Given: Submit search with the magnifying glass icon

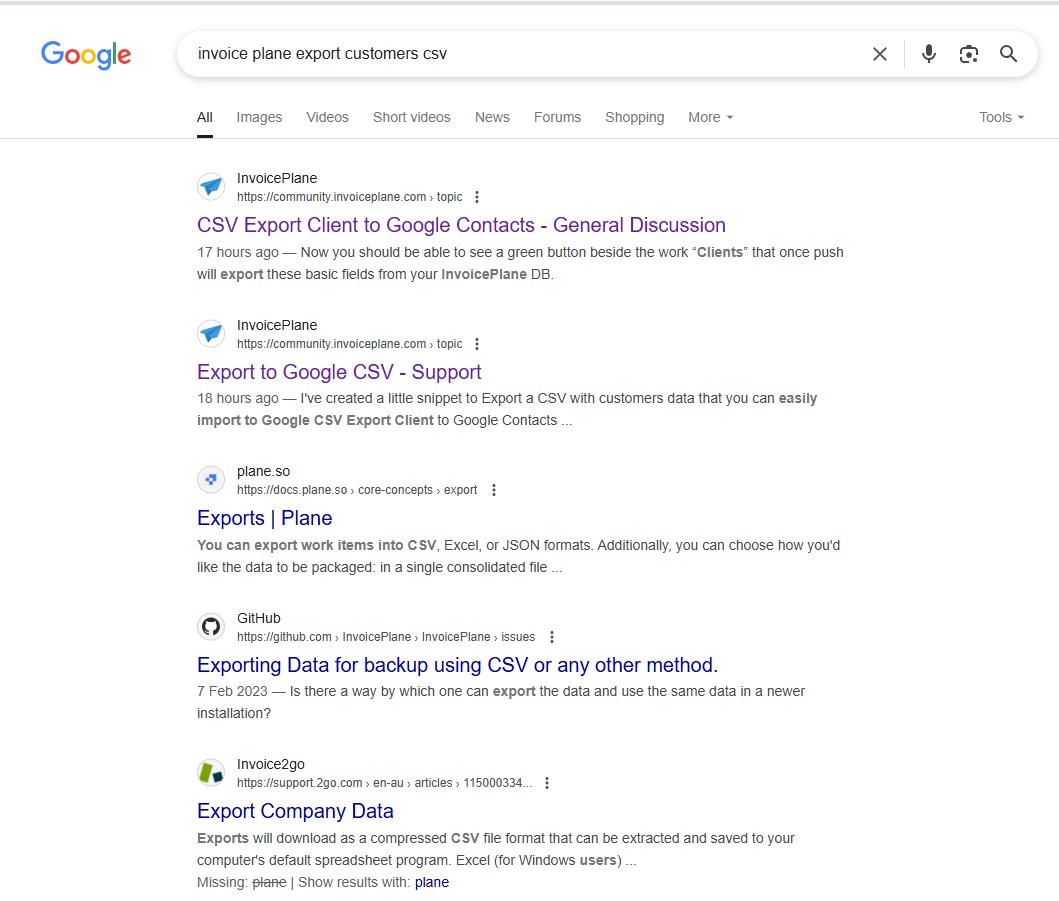Looking at the screenshot, I should coord(1008,54).
